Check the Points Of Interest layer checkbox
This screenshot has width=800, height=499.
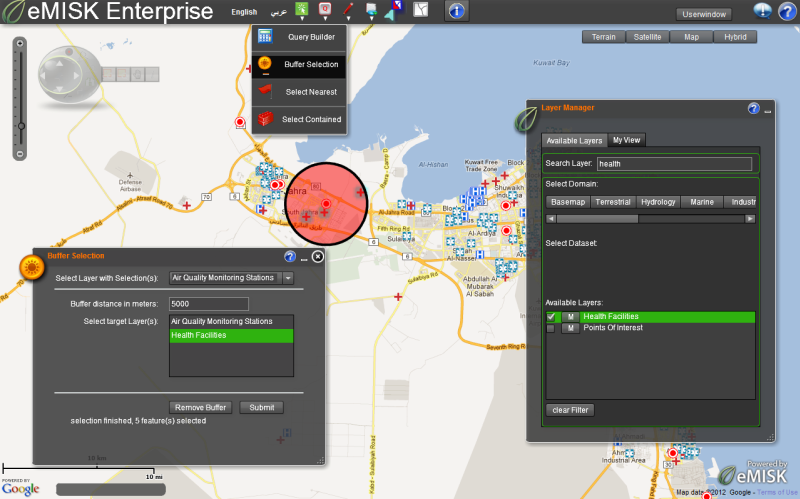tap(551, 329)
